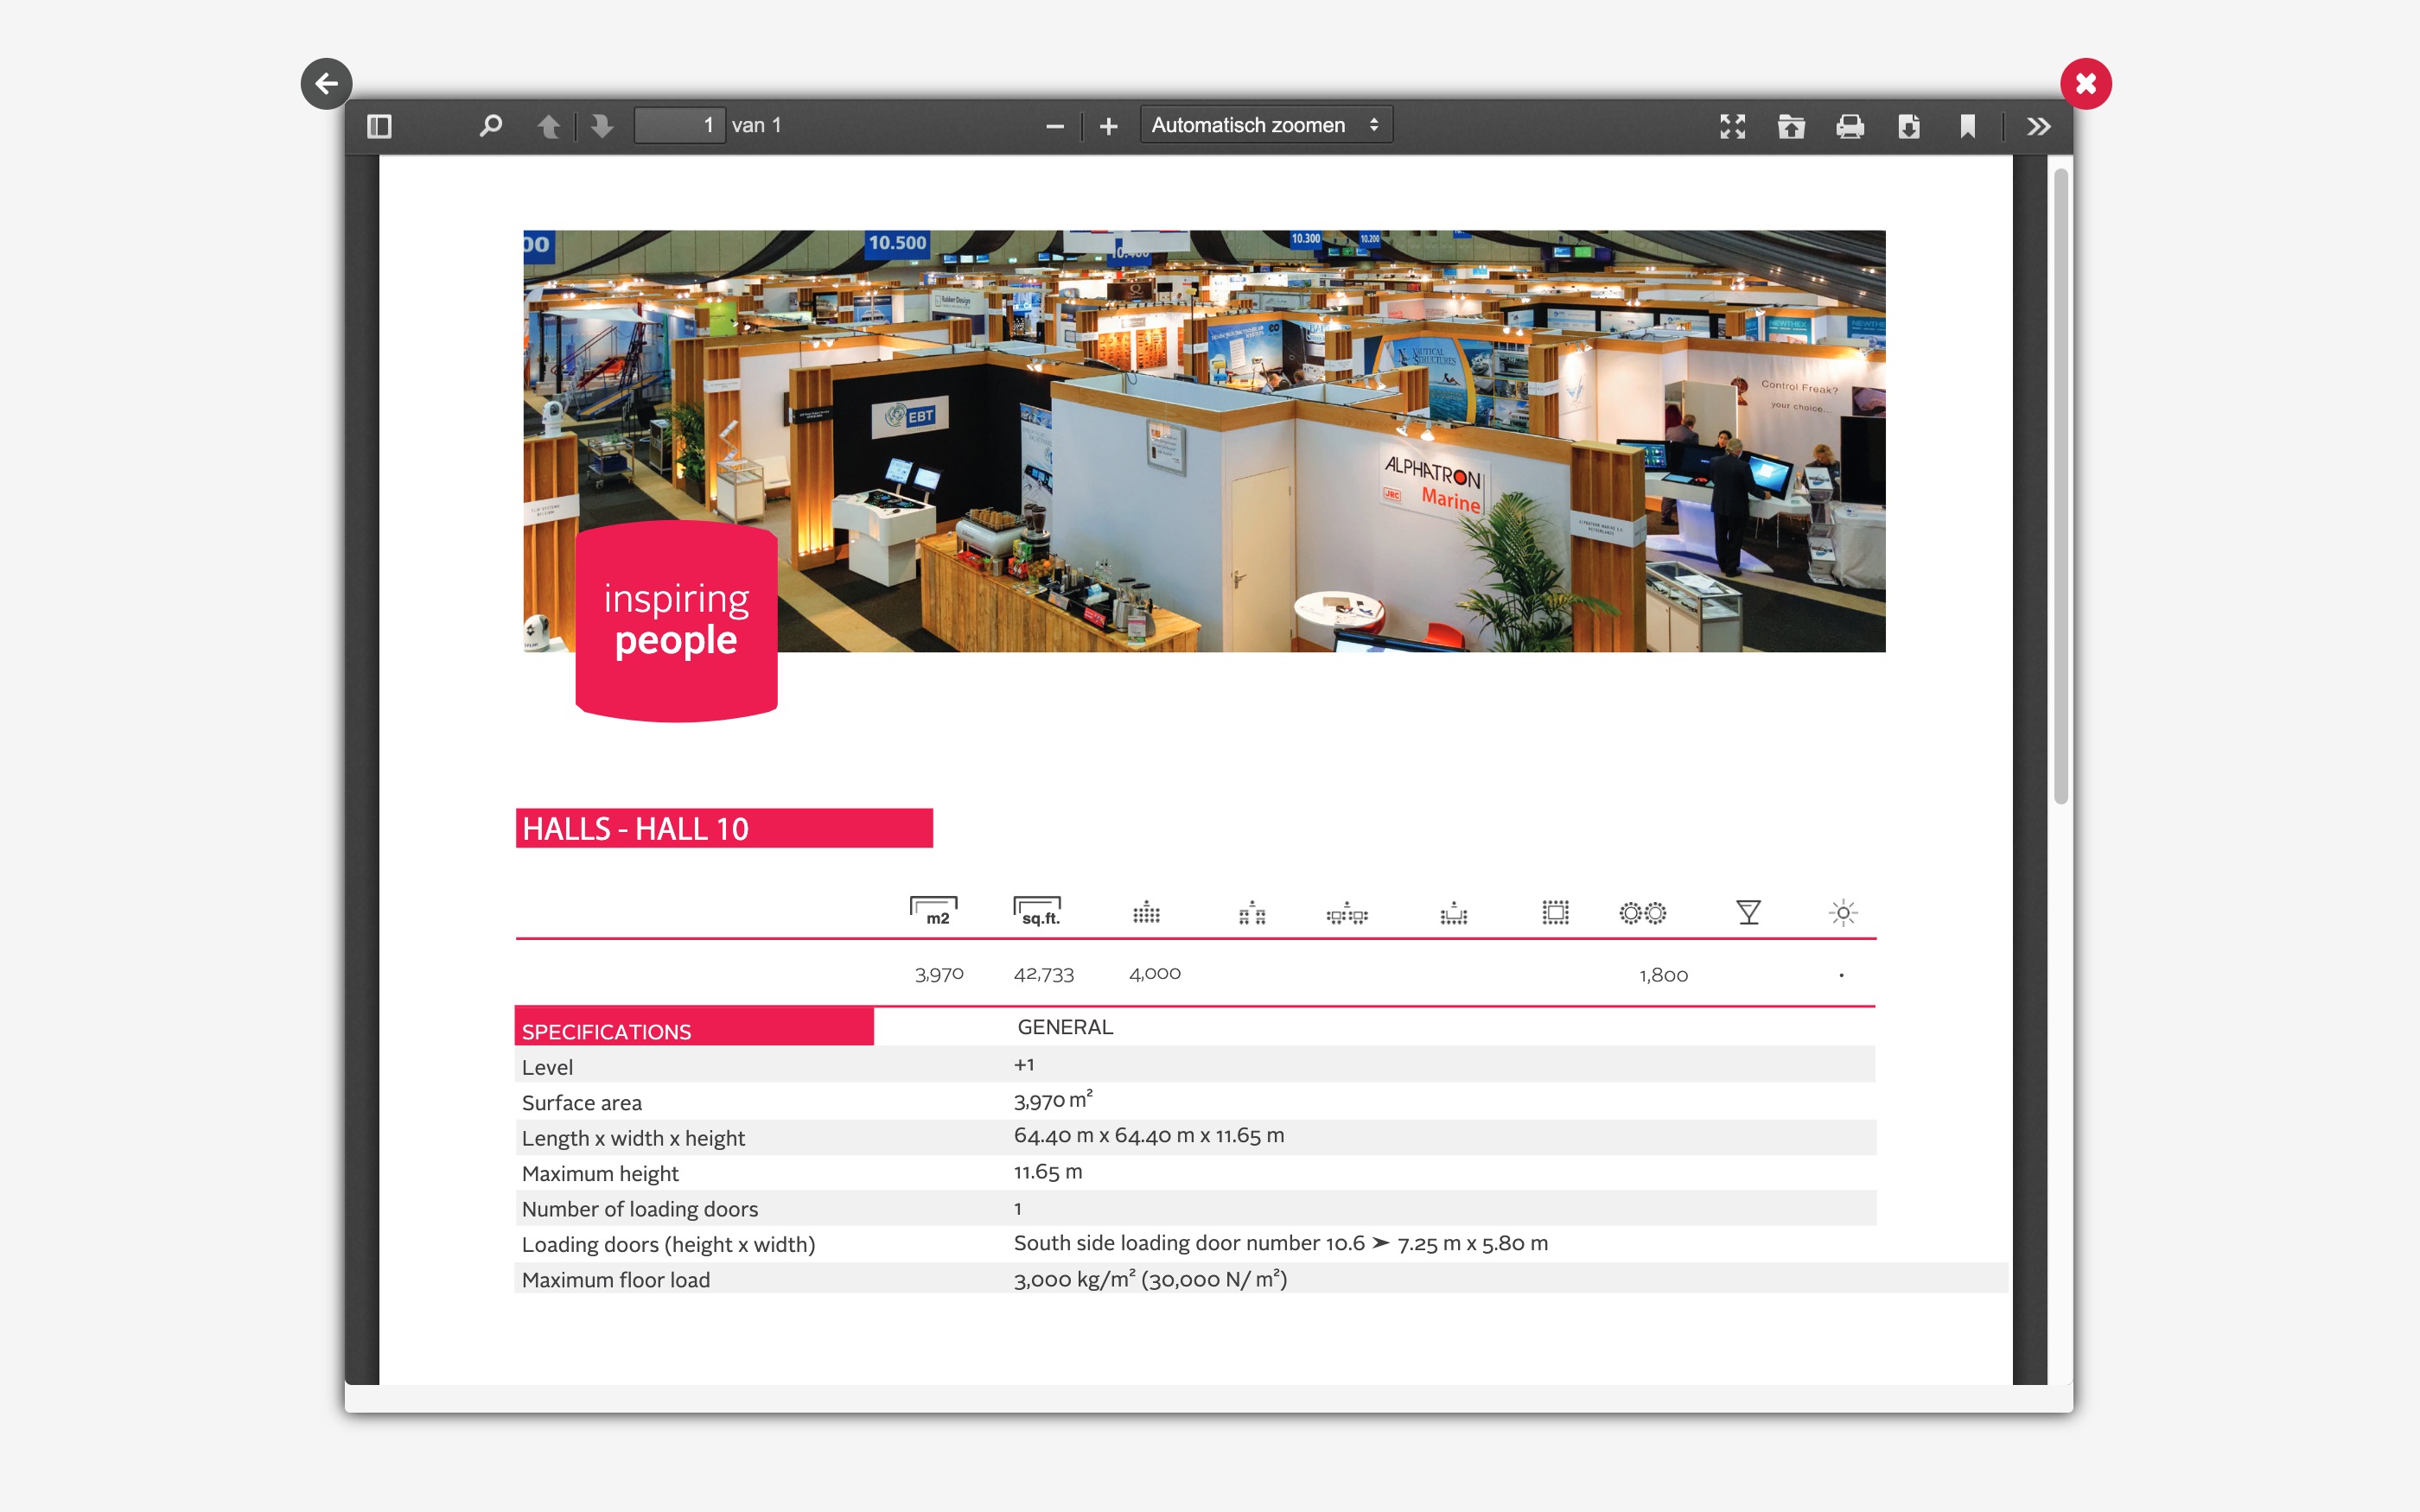Click the vertical scrollbar thumb
The image size is (2420, 1512).
pos(2060,486)
